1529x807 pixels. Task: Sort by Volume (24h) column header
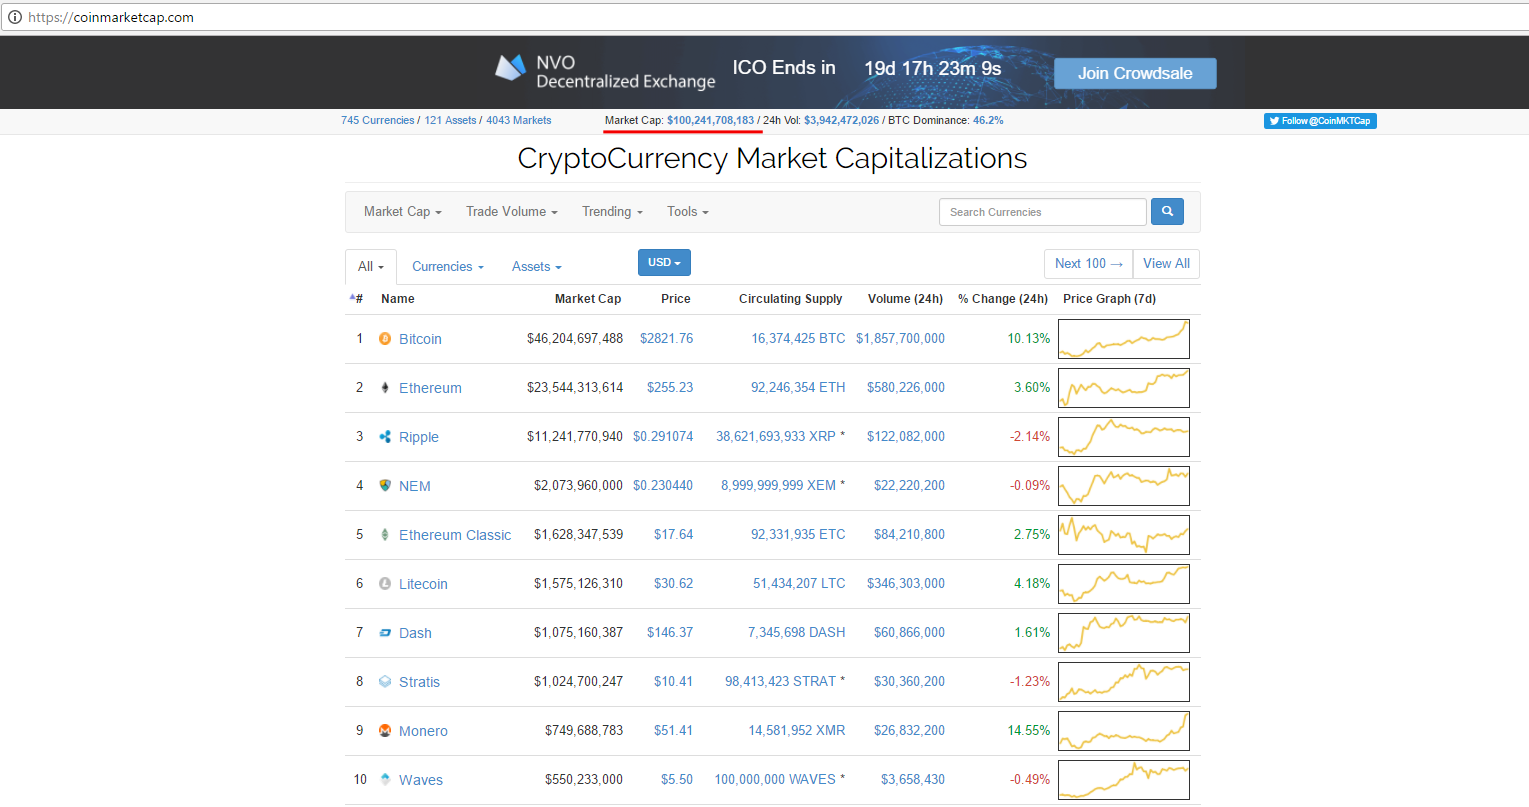(905, 299)
